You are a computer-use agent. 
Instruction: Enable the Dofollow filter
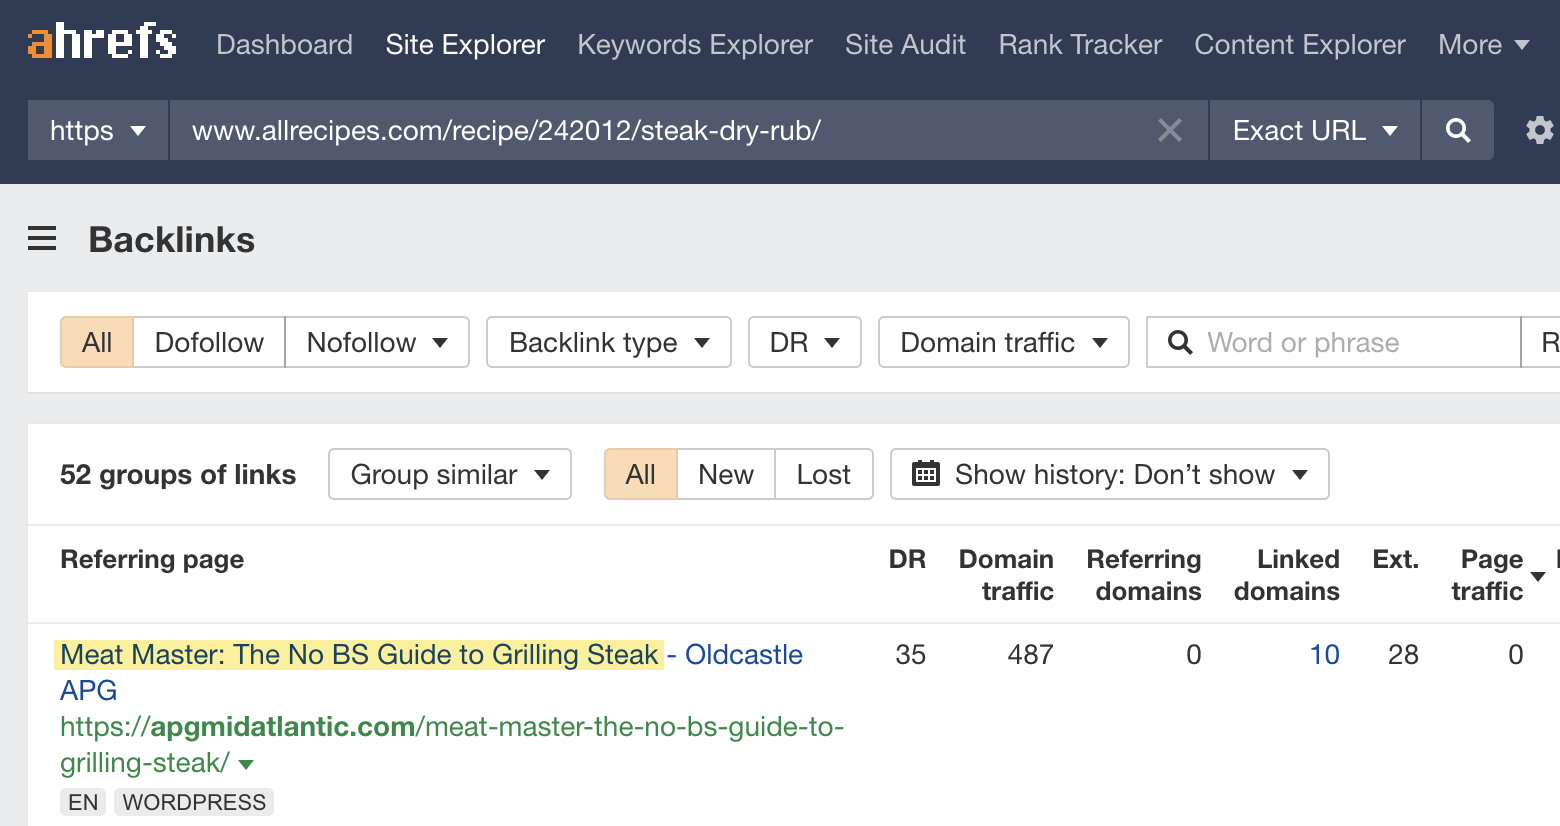[208, 342]
